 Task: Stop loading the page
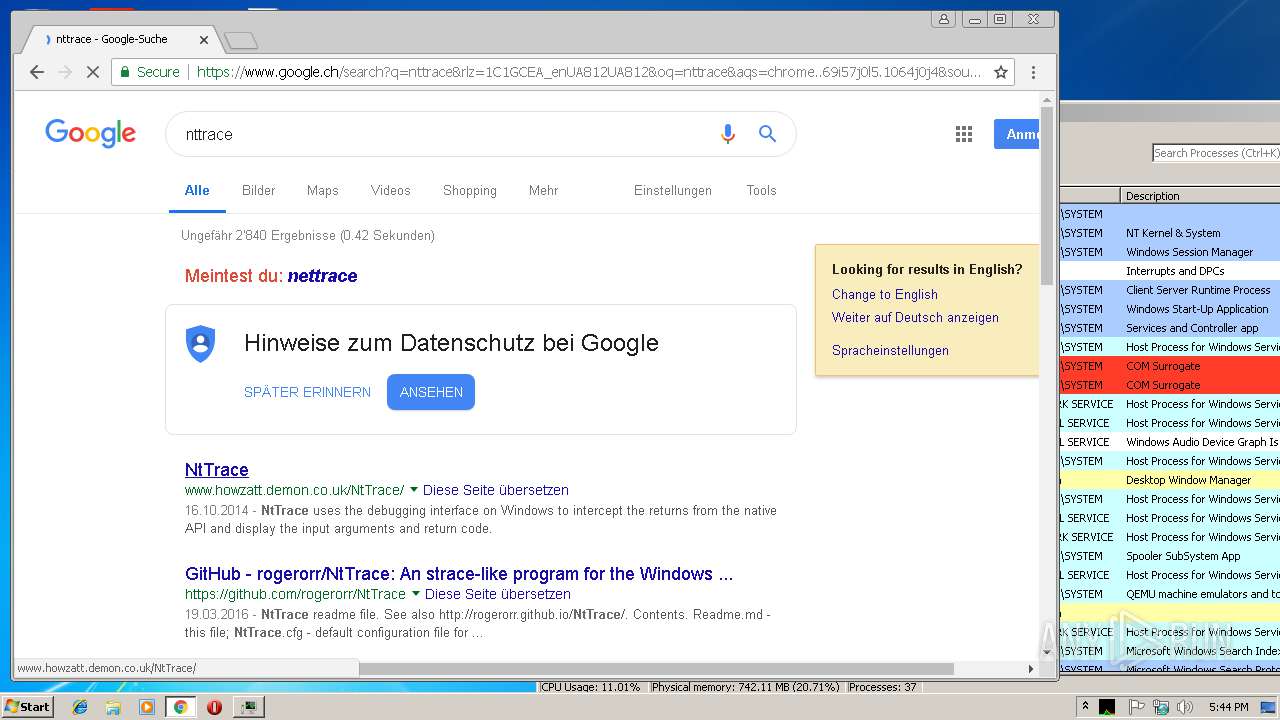pos(93,72)
